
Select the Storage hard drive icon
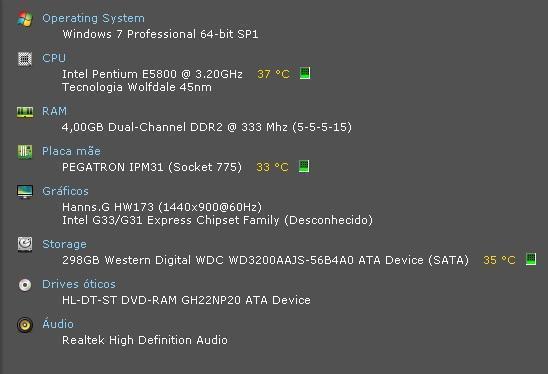tap(25, 244)
